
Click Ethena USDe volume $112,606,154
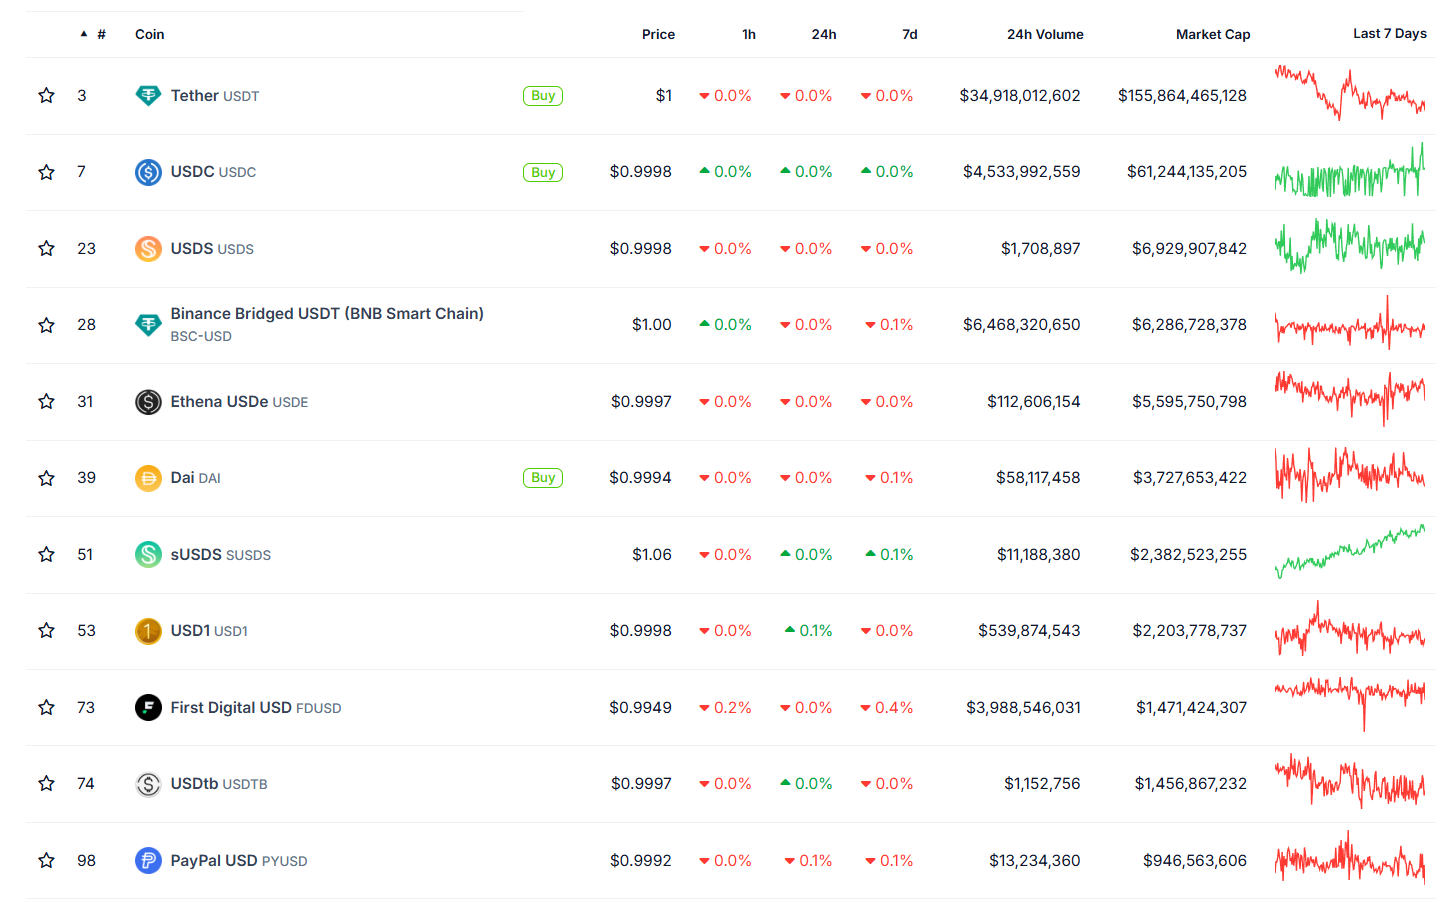[1033, 402]
